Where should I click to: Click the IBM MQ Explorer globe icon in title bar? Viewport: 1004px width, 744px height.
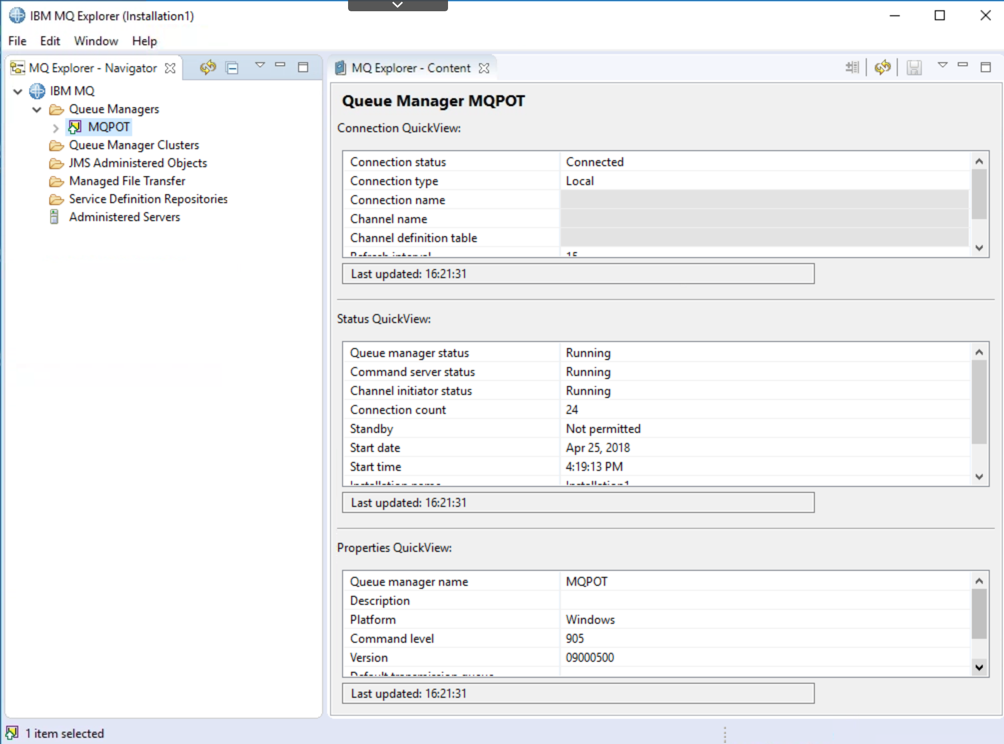17,15
